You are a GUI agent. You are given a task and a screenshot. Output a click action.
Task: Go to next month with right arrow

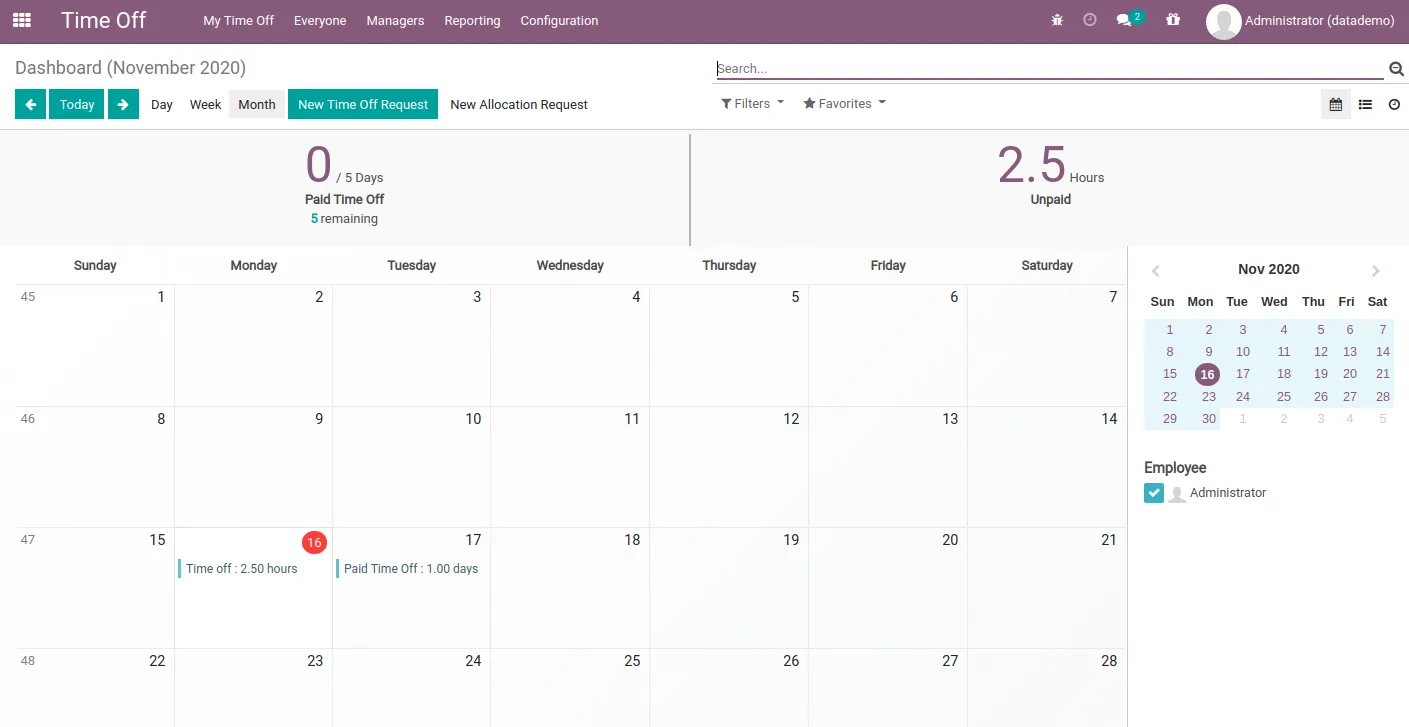(x=123, y=104)
